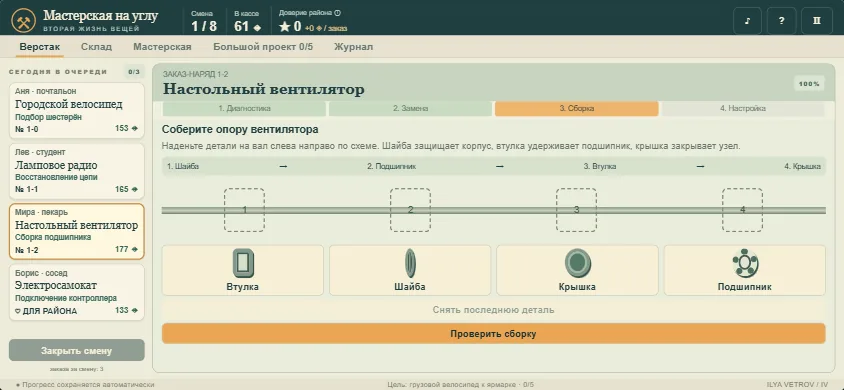The width and height of the screenshot is (844, 390).
Task: Click coin icon on Ламповое радио reward
Action: click(135, 190)
